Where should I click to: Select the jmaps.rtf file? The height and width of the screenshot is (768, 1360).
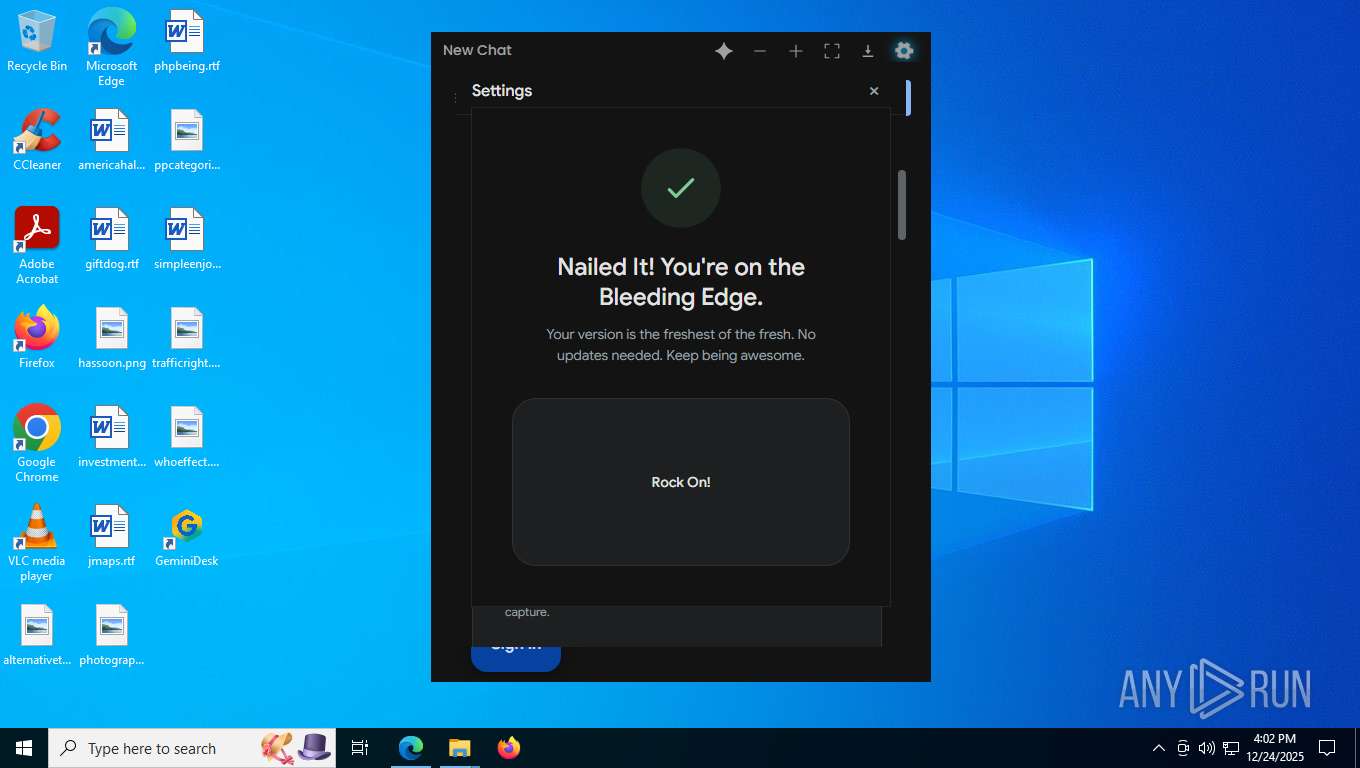[x=111, y=536]
